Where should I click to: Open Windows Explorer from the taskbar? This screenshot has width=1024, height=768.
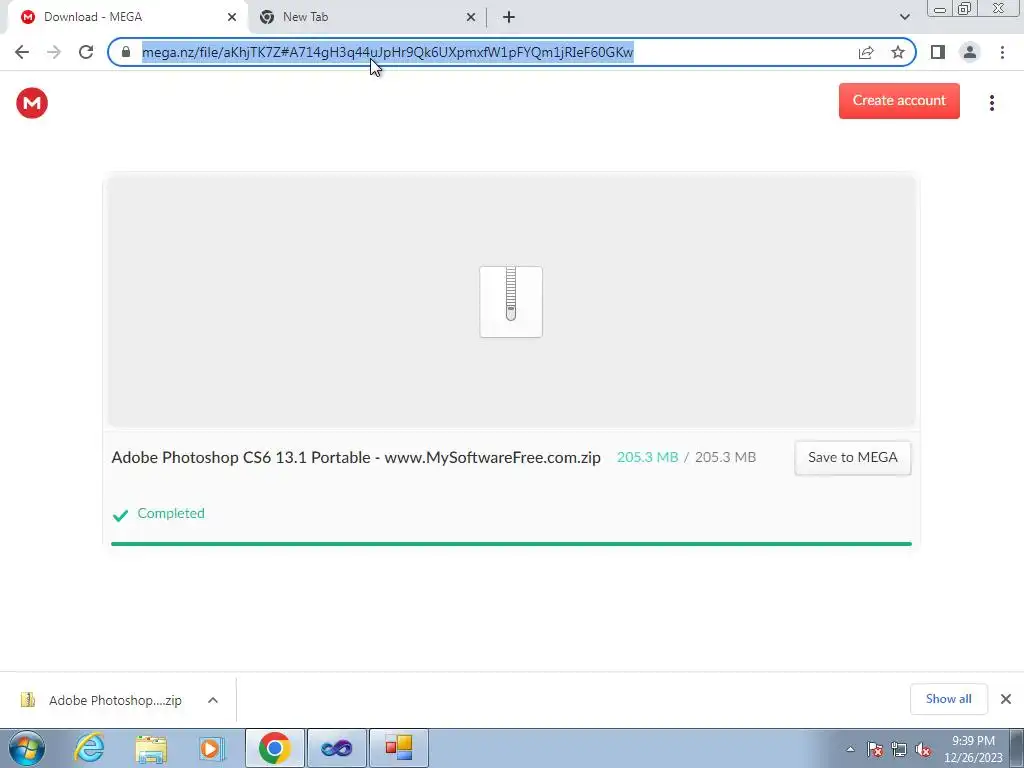(x=151, y=748)
